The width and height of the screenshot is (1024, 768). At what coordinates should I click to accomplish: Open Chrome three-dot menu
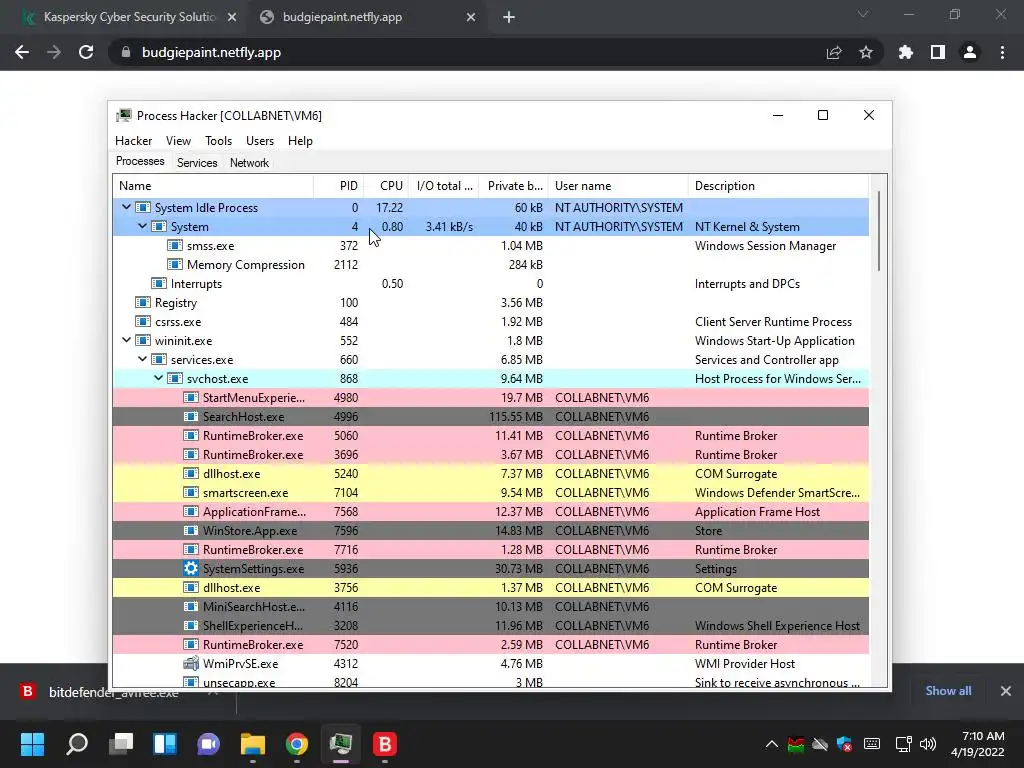(x=1002, y=52)
